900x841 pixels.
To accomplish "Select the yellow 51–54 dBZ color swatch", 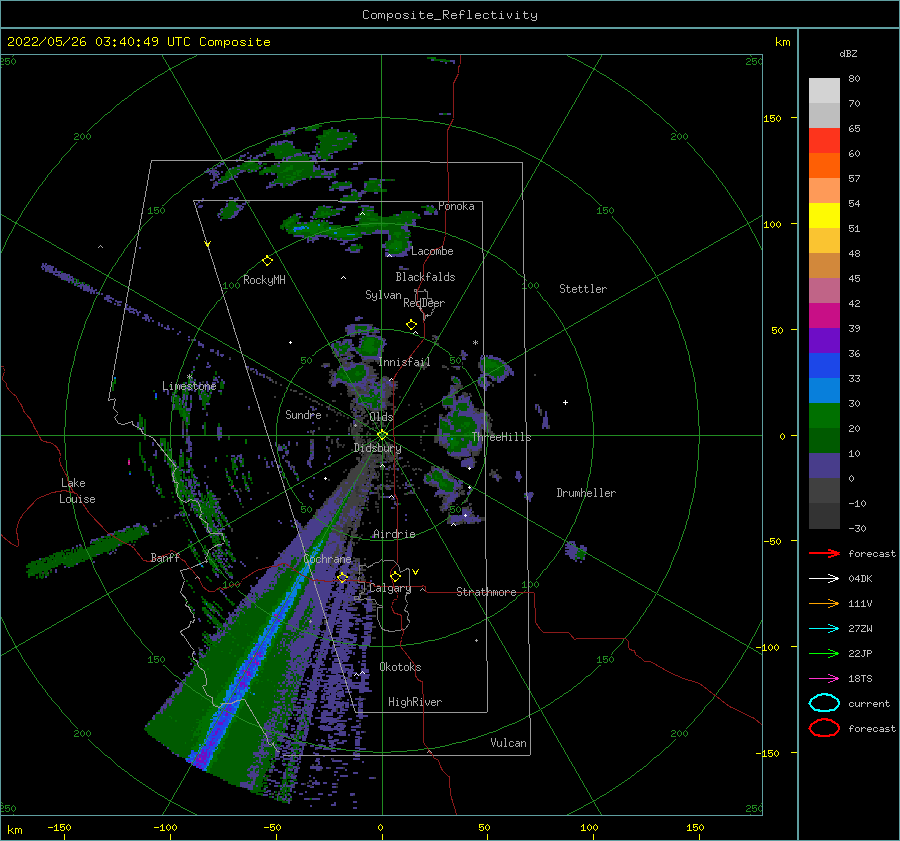I will pyautogui.click(x=824, y=216).
